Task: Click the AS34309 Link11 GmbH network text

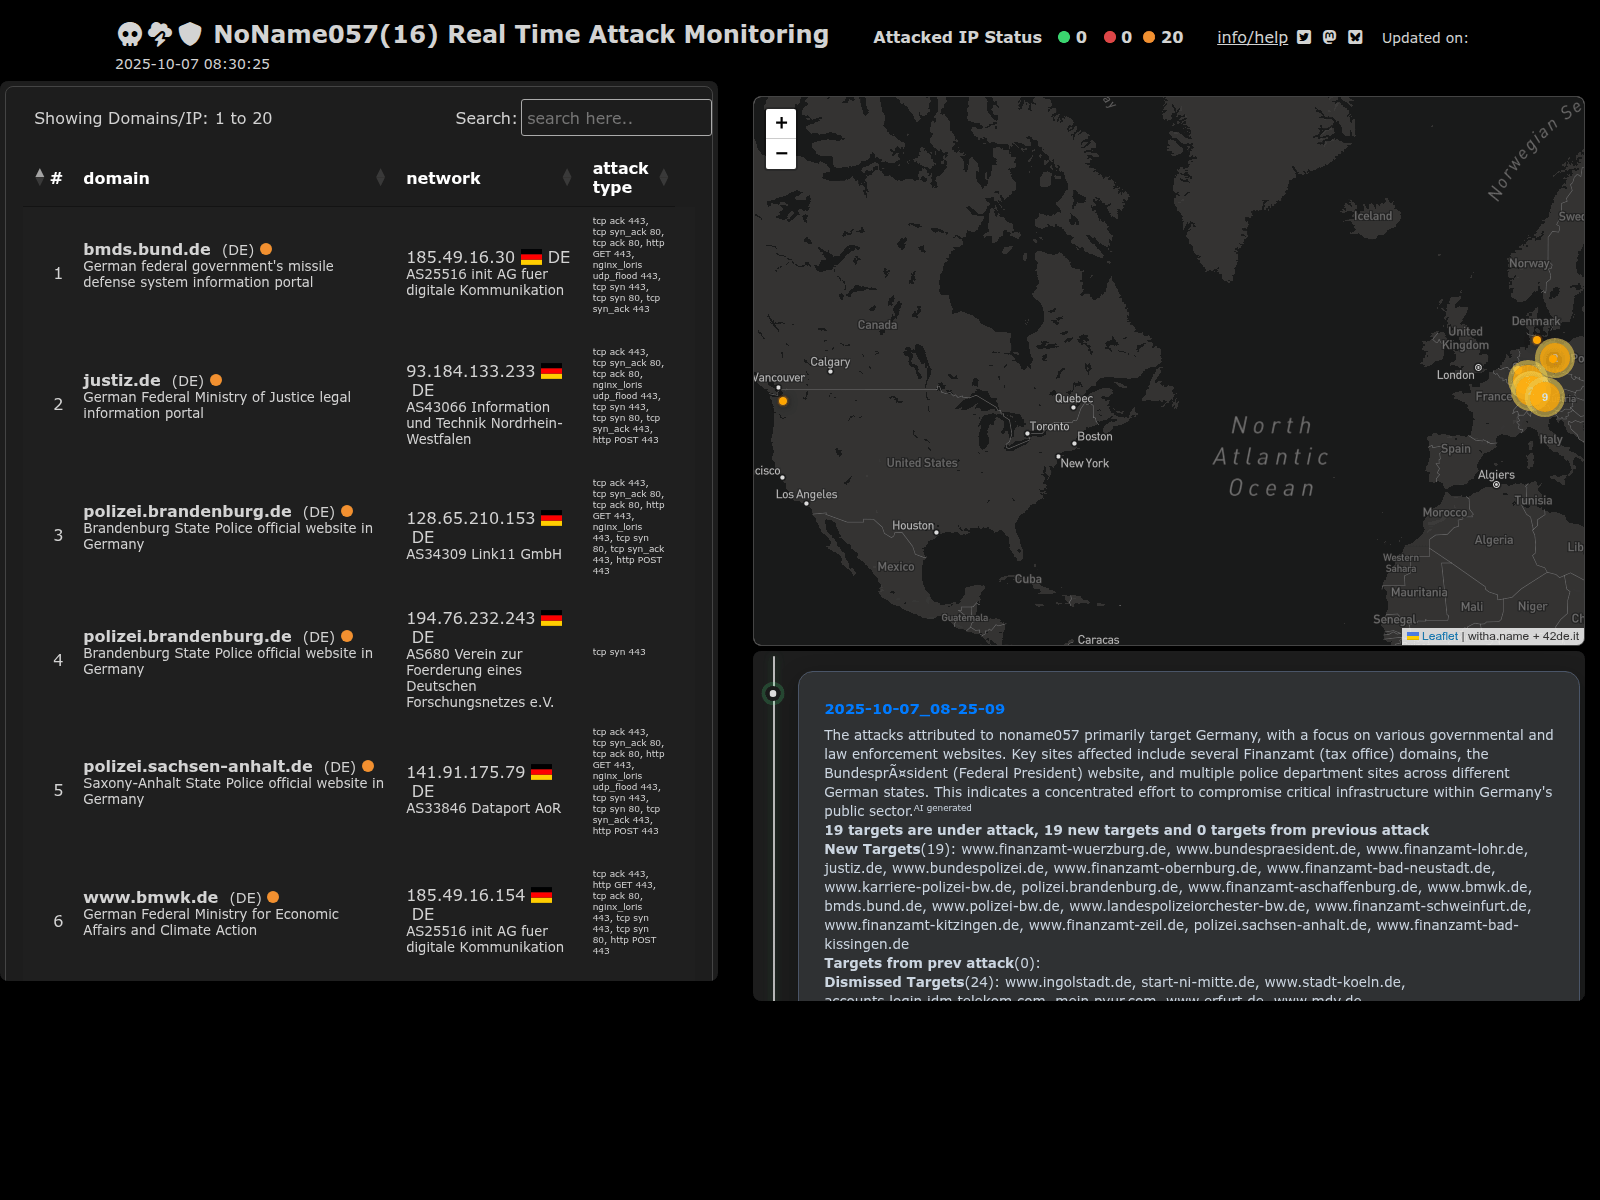Action: [484, 554]
